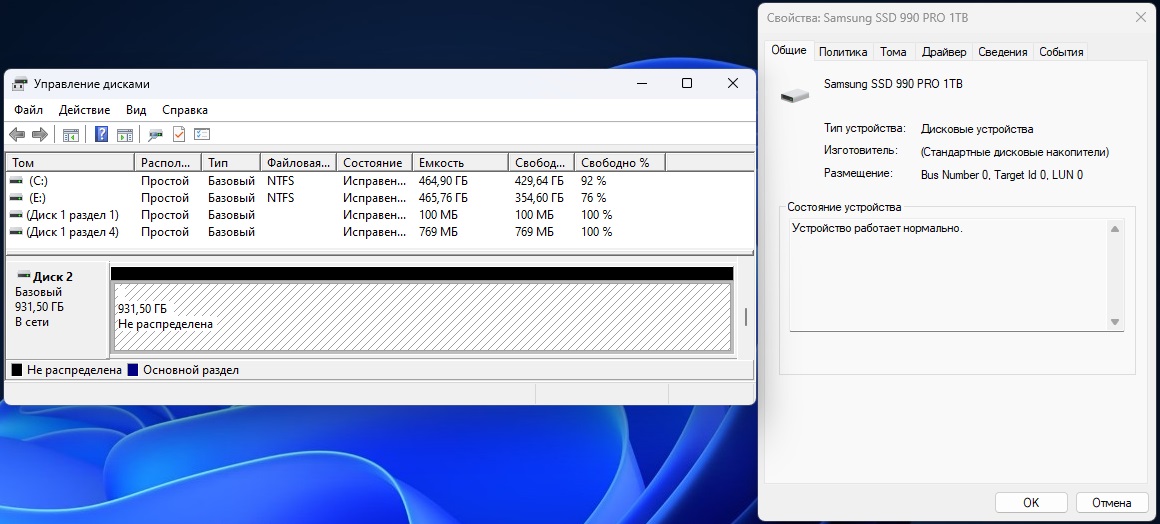Click the 464,90 ГБ capacity cell
This screenshot has height=524, width=1160.
pyautogui.click(x=443, y=181)
